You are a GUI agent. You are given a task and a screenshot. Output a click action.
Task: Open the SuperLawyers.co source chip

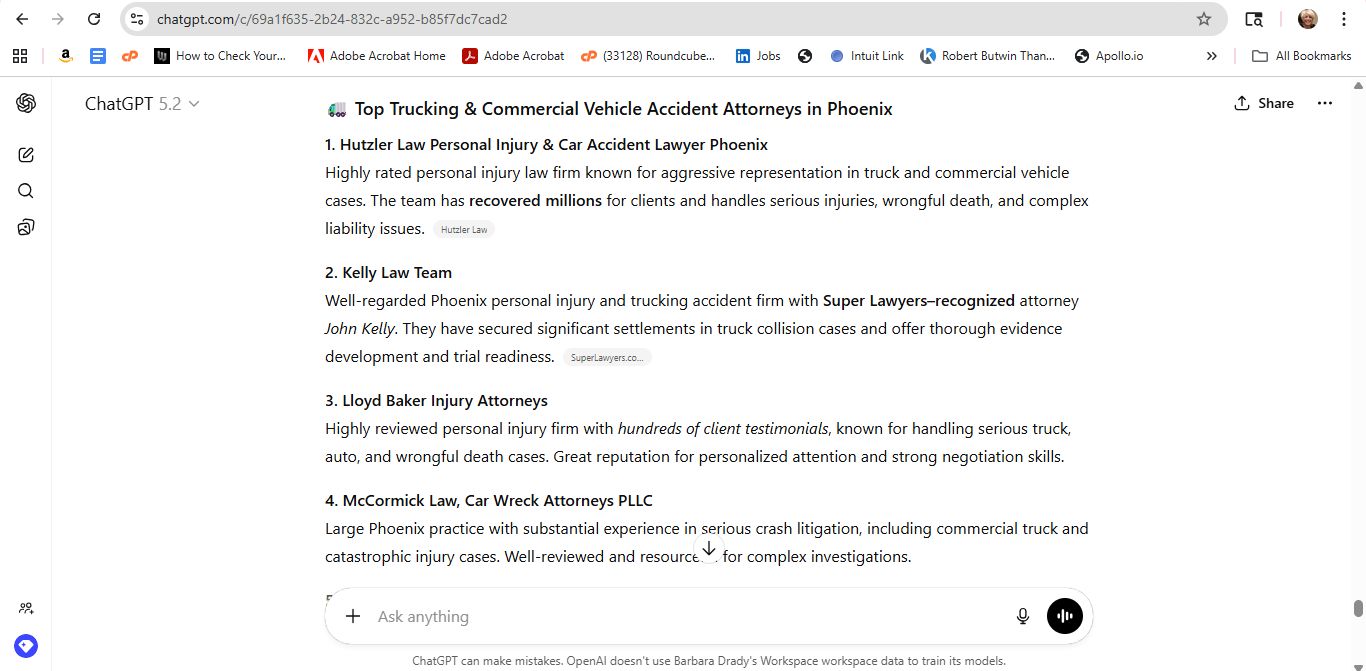pos(607,358)
